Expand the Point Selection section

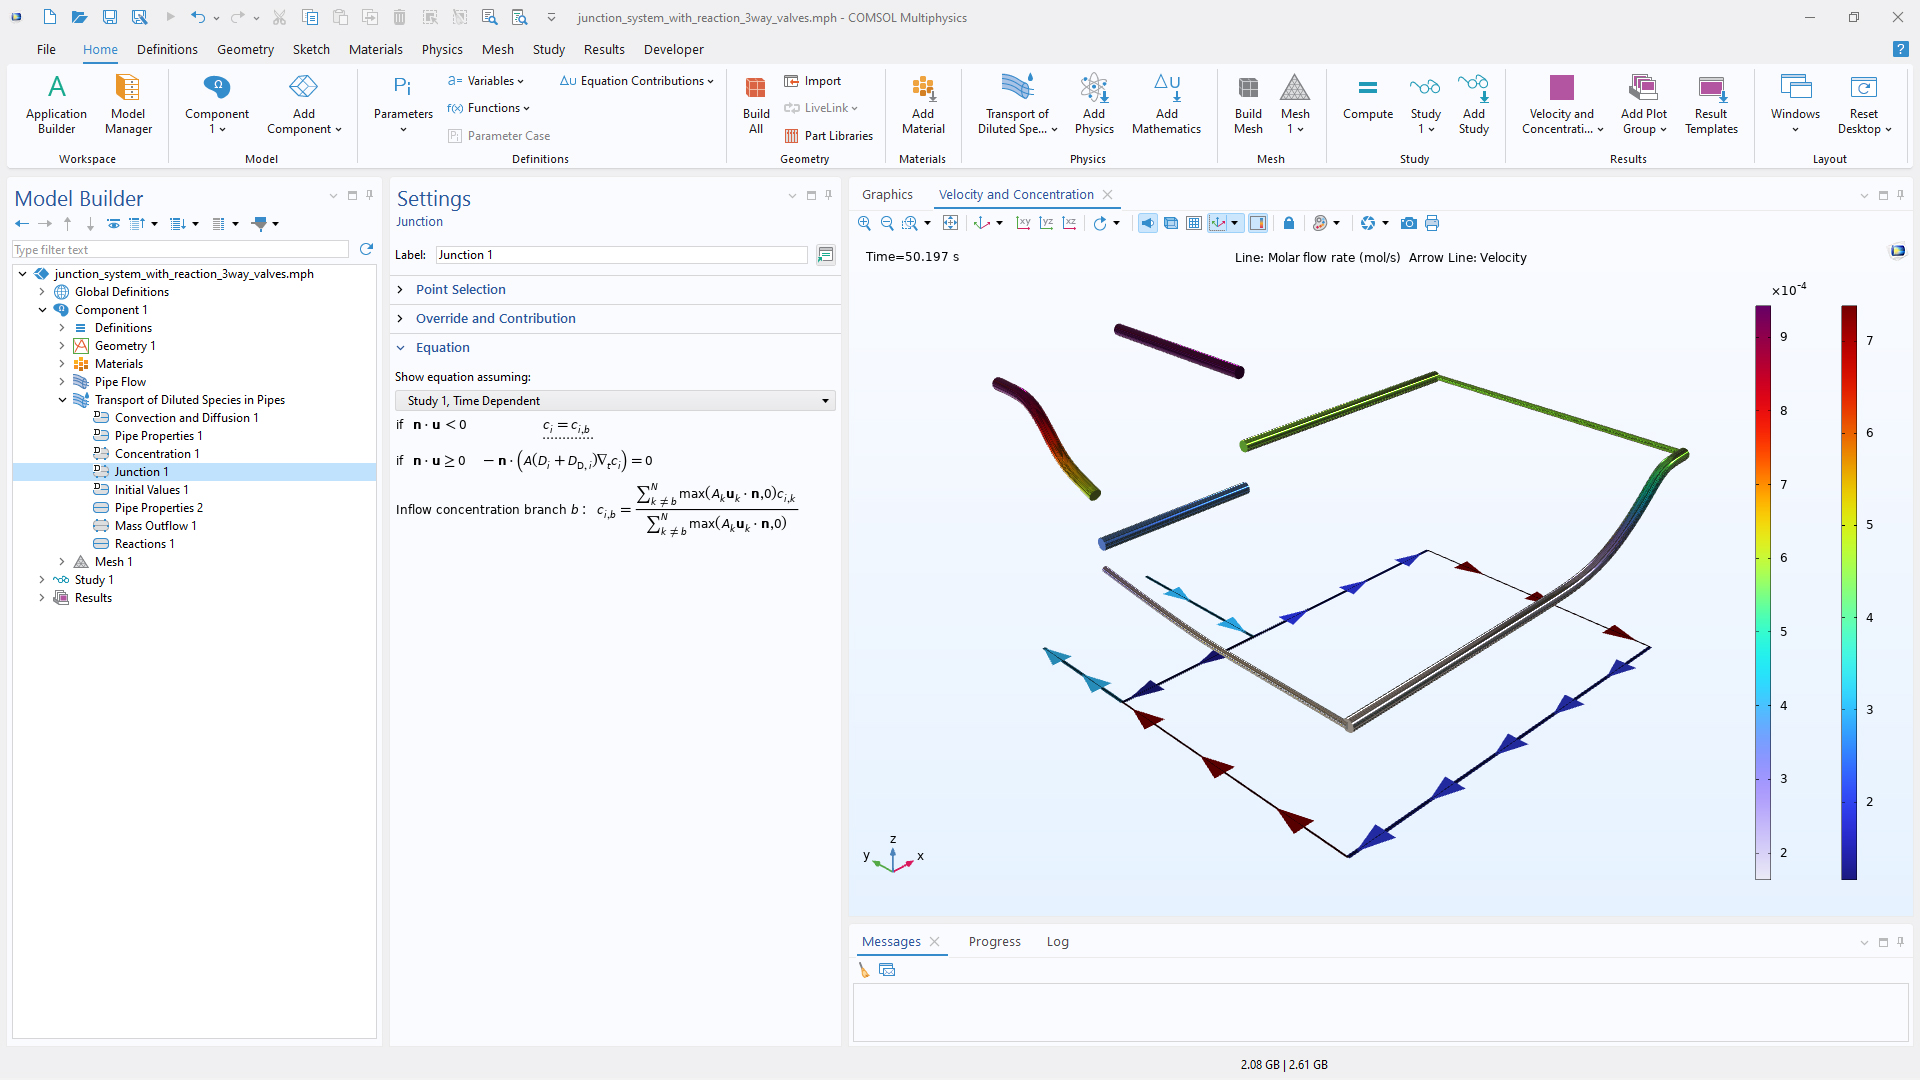click(460, 289)
